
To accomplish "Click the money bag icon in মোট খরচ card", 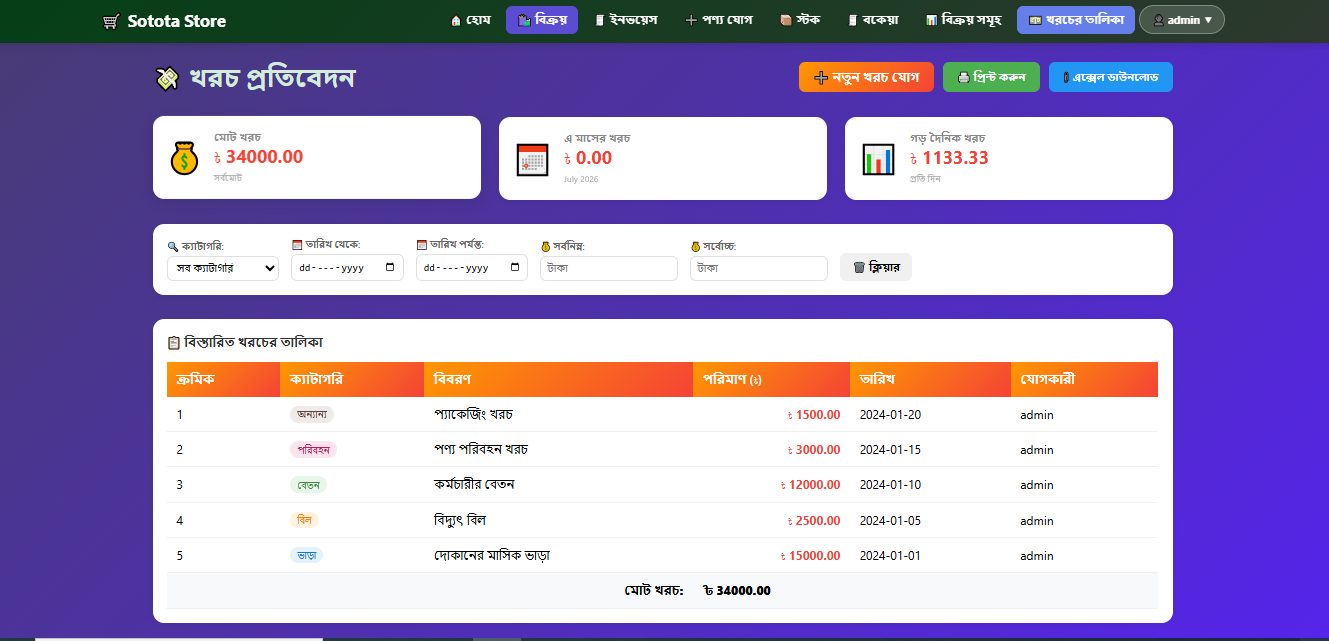I will pyautogui.click(x=184, y=158).
